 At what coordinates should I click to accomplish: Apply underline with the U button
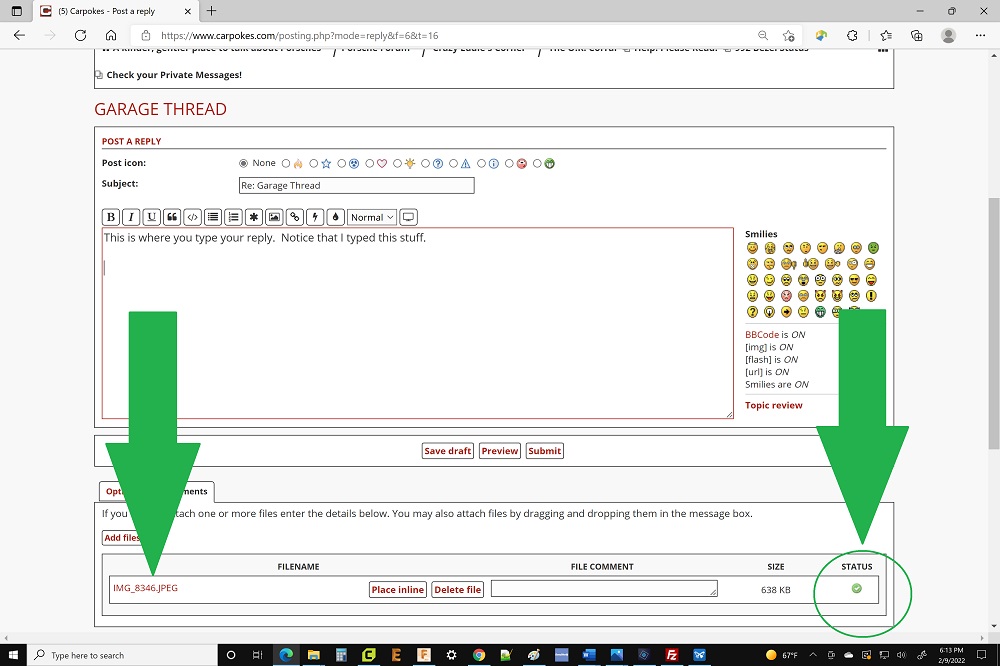pyautogui.click(x=151, y=217)
